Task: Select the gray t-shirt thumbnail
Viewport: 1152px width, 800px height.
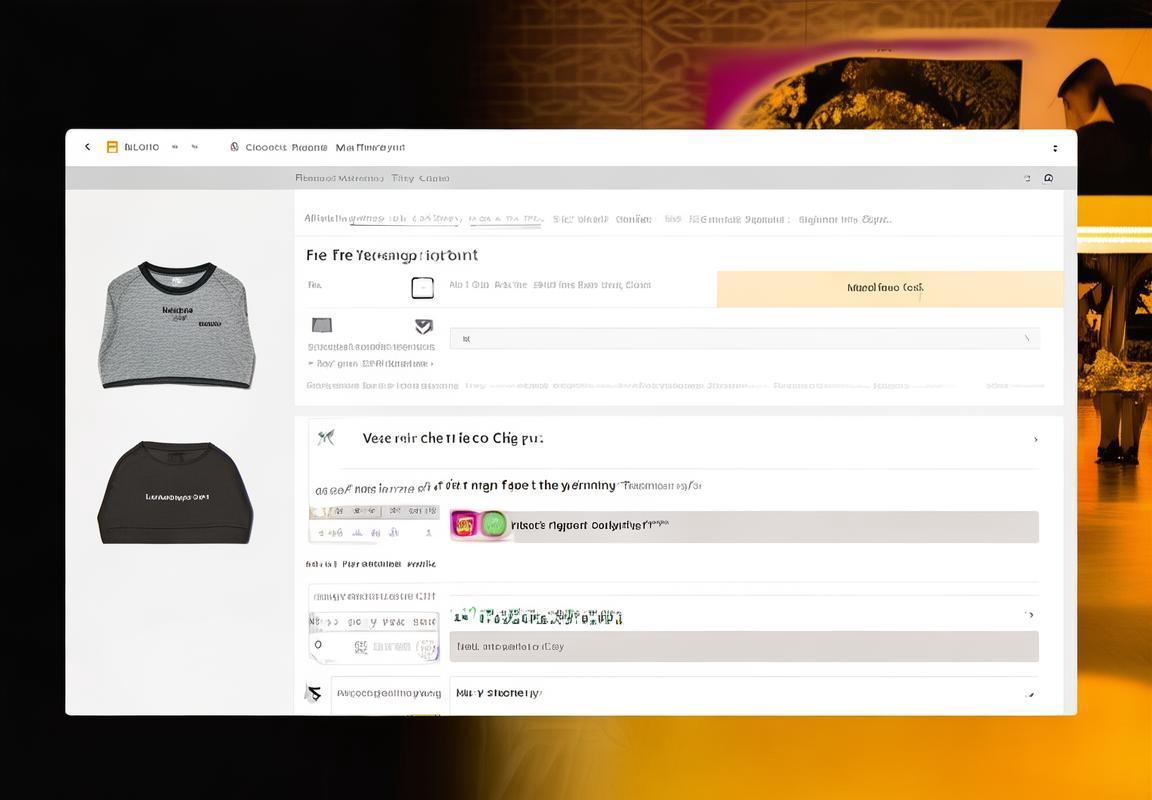Action: tap(176, 325)
